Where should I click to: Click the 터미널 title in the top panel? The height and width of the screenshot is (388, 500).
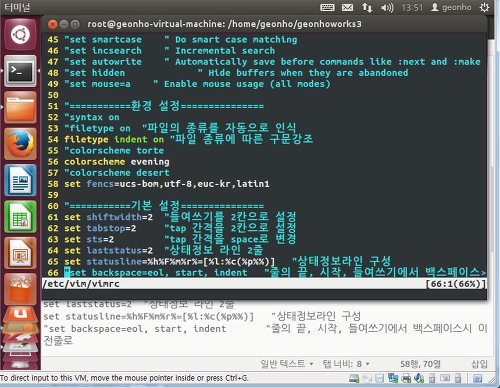point(18,7)
